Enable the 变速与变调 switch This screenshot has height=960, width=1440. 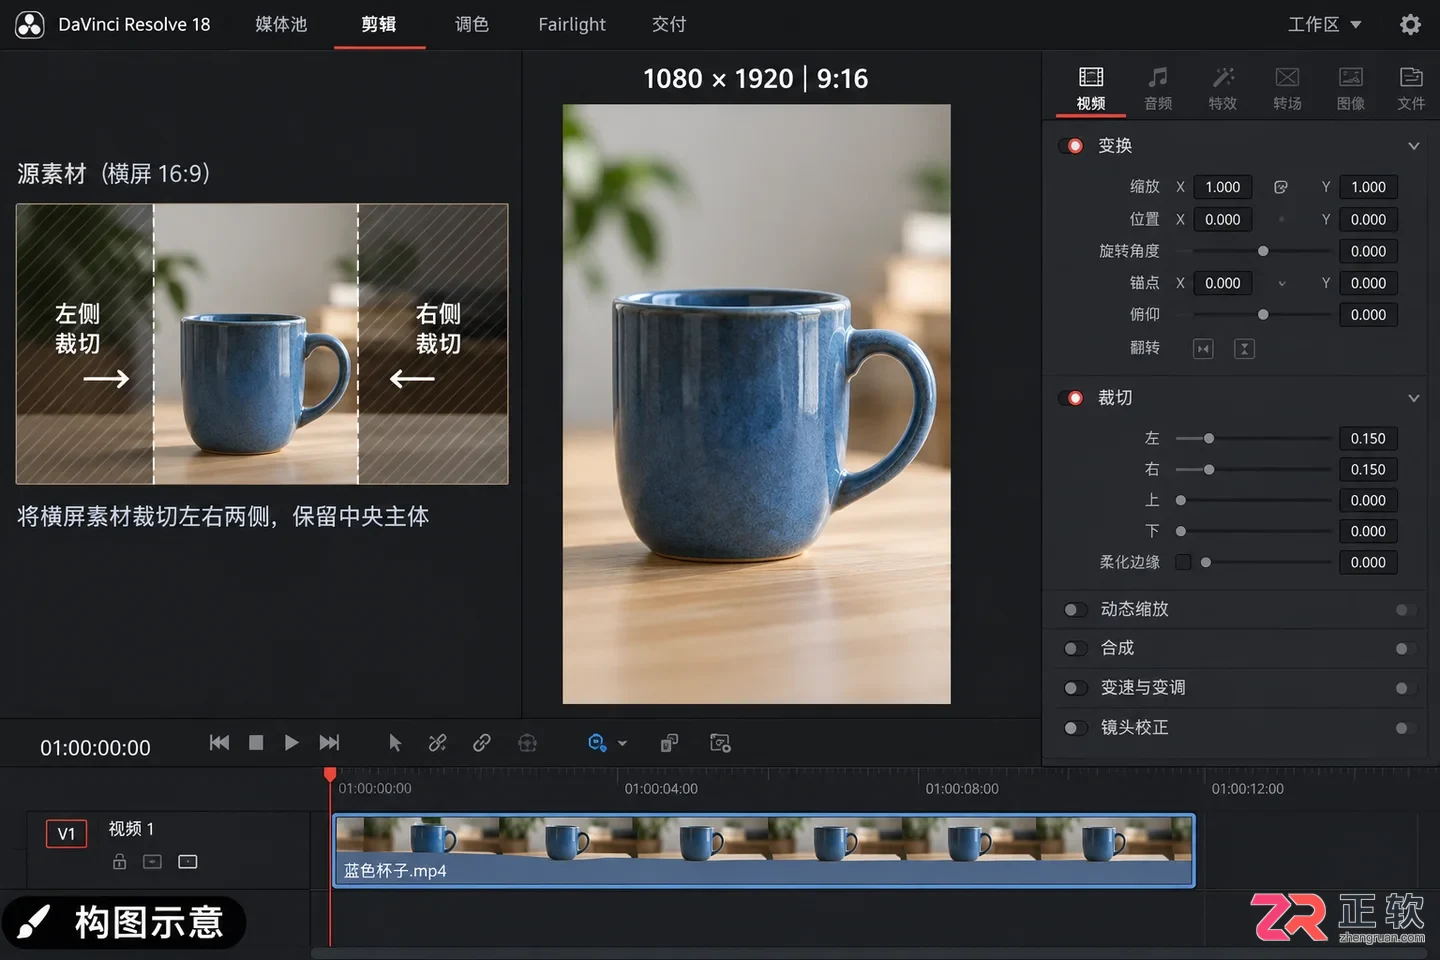point(1075,688)
